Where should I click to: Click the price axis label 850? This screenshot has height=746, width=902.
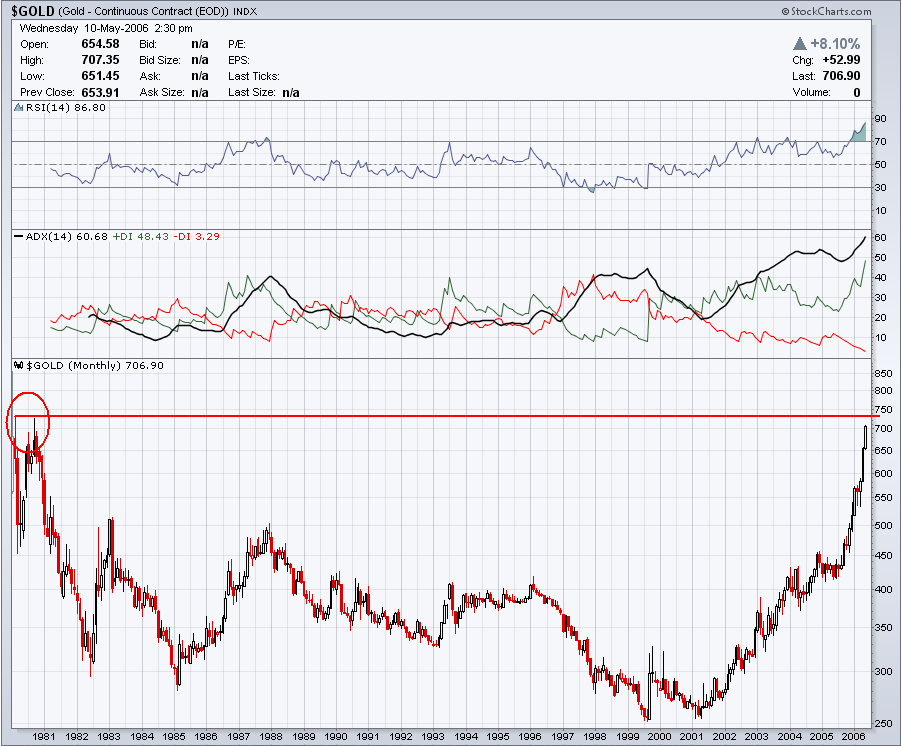coord(883,374)
